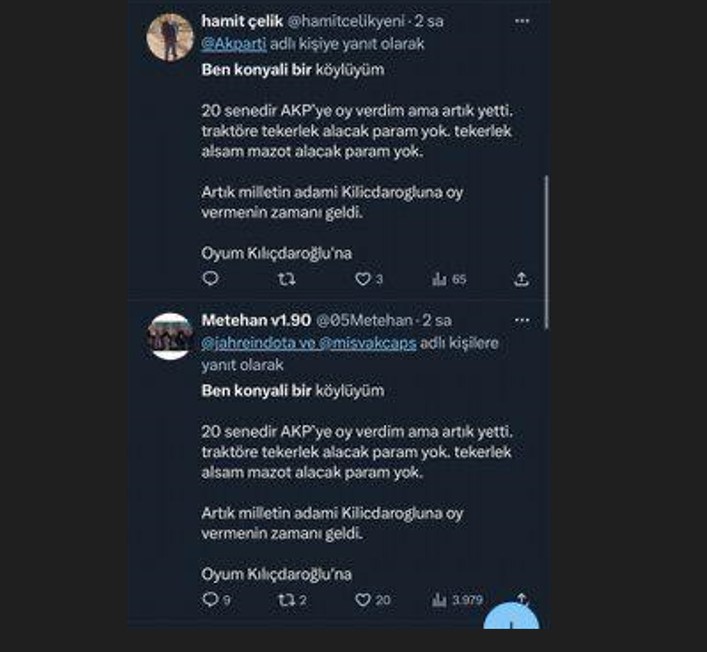This screenshot has height=652, width=707.
Task: Open more options on Metehan v1.90's tweet
Action: coord(521,320)
